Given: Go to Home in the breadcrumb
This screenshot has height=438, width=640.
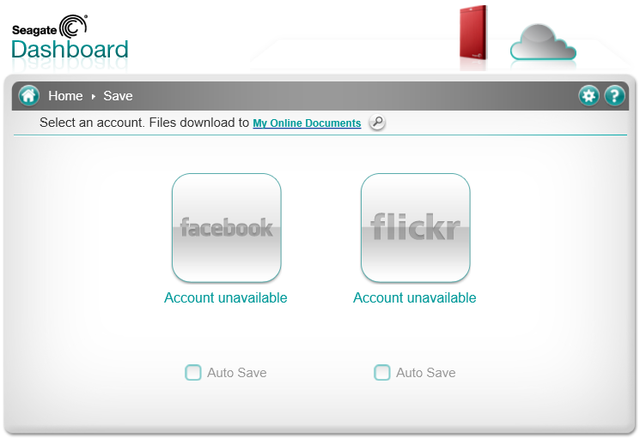Looking at the screenshot, I should point(65,96).
